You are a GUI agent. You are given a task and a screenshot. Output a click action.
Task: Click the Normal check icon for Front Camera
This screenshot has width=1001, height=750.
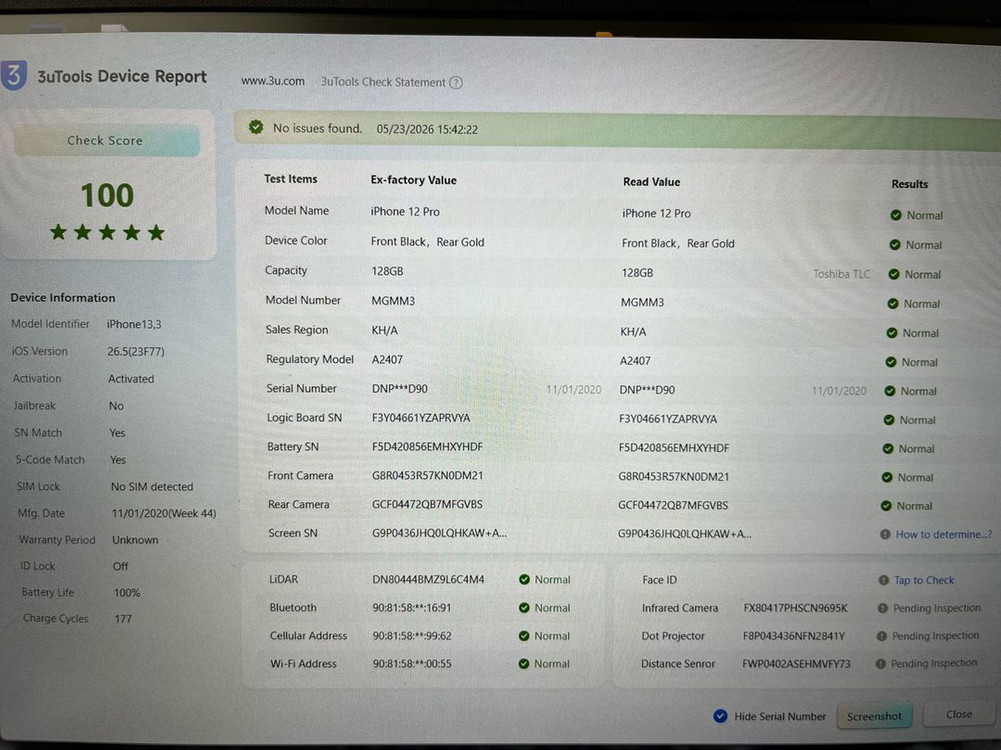pos(887,477)
